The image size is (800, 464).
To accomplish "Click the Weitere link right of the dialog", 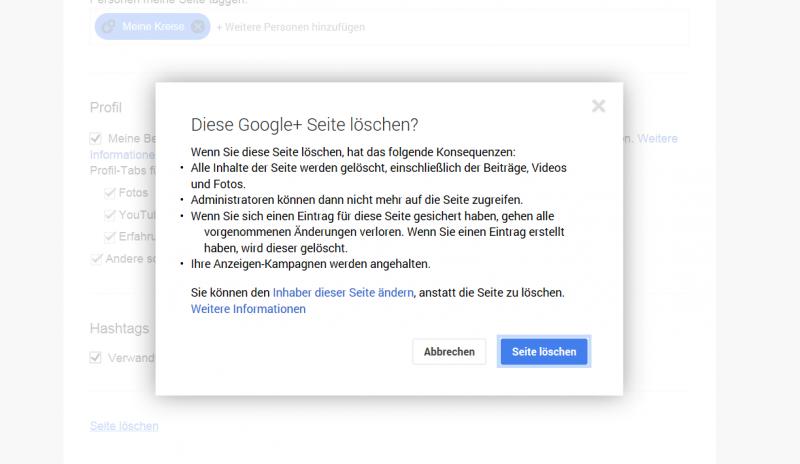I will tap(656, 139).
